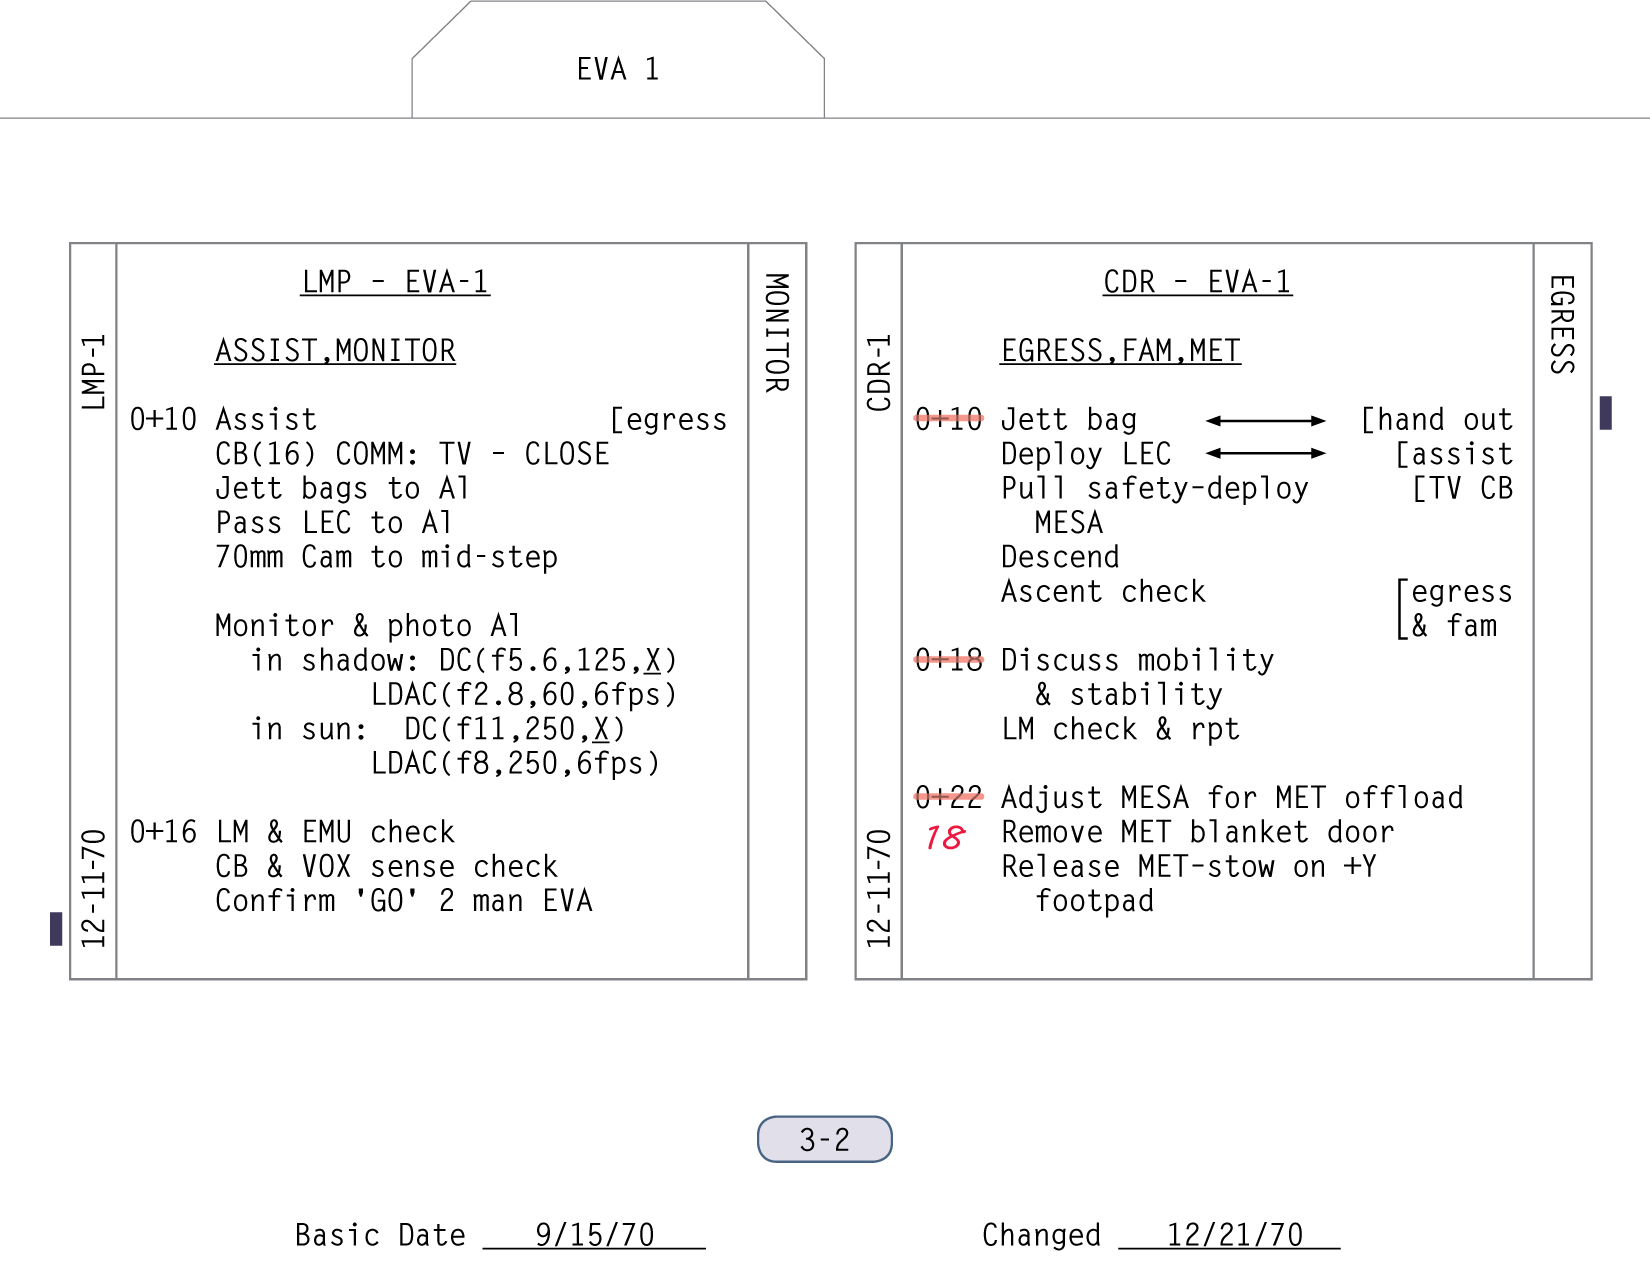
Task: Click the Changed 12/21/70 date field
Action: [x=1234, y=1236]
